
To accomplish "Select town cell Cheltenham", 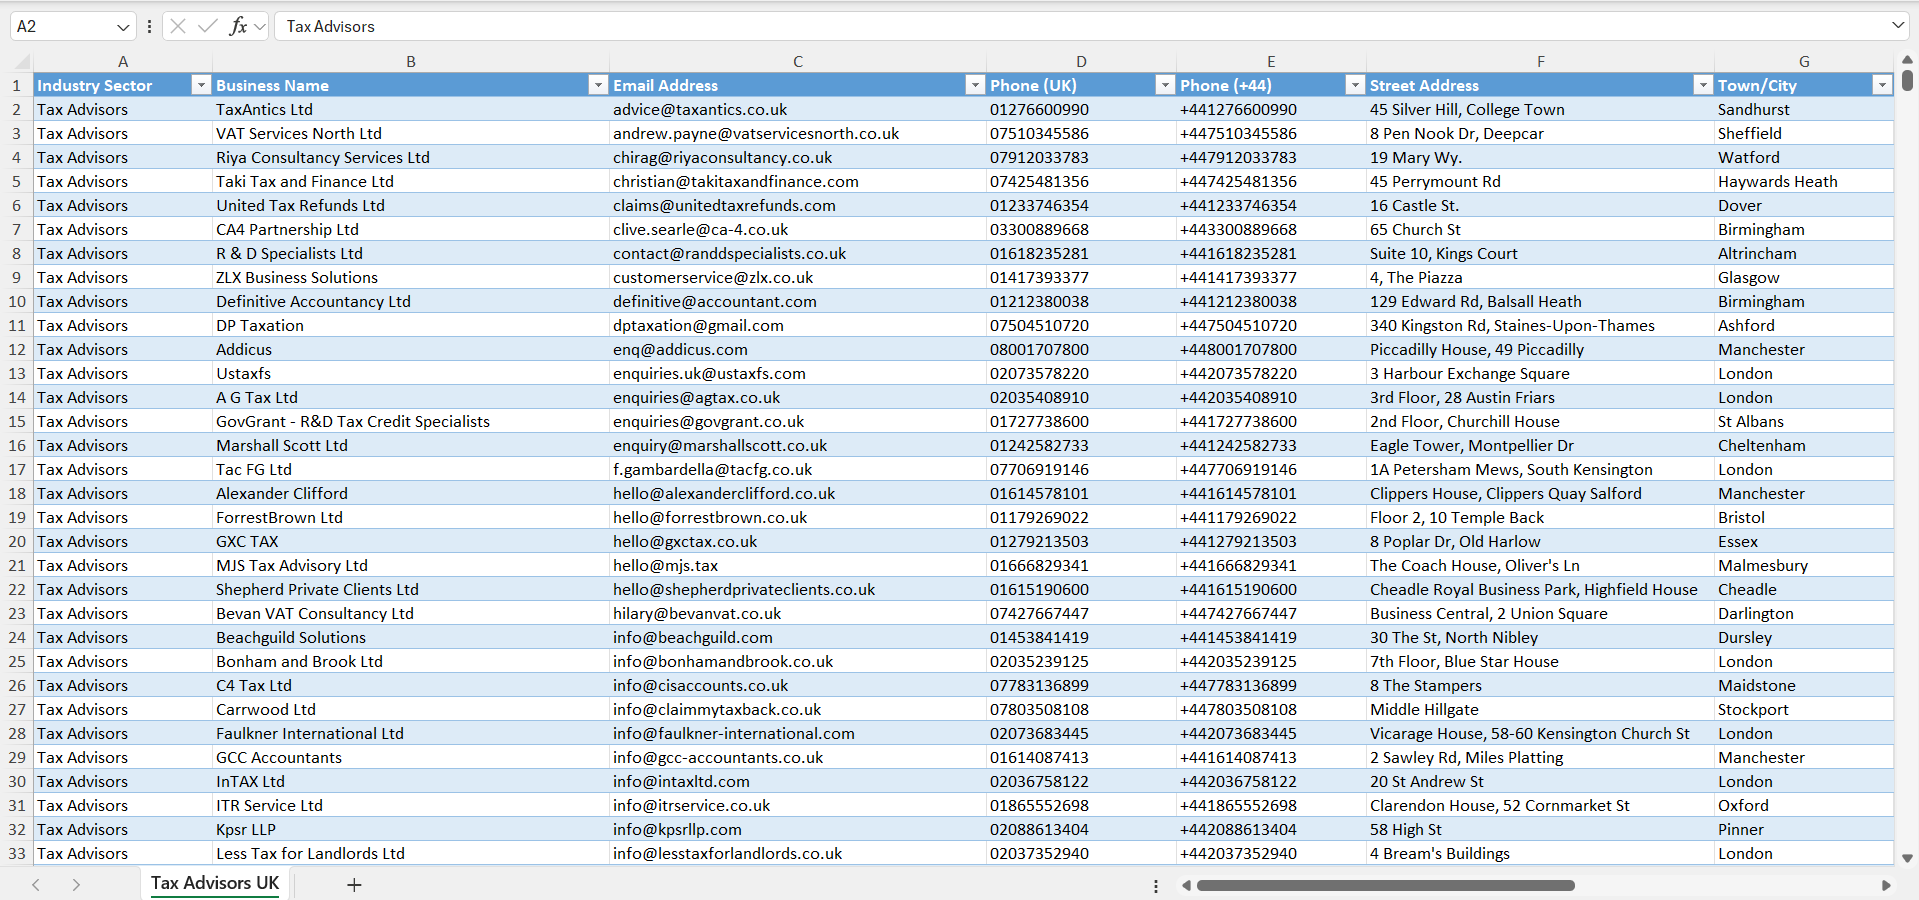I will 1804,446.
